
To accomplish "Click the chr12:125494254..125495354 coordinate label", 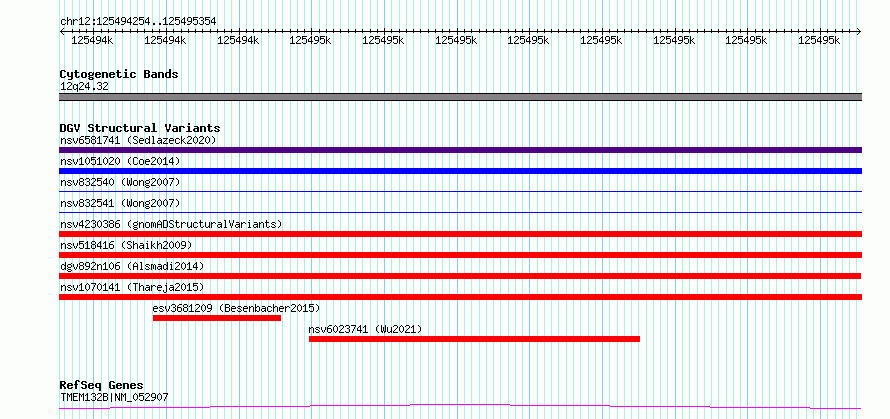I will click(x=138, y=21).
